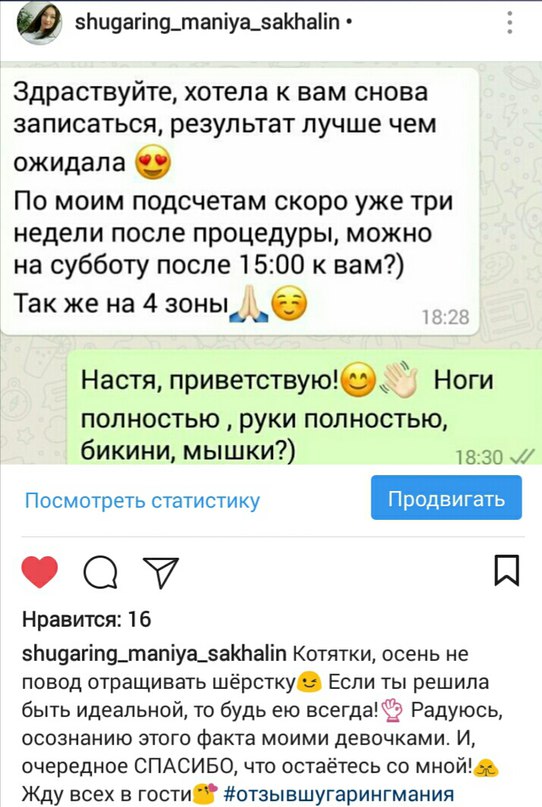This screenshot has height=807, width=542.
Task: Tap the message read double-check marks
Action: tap(522, 456)
